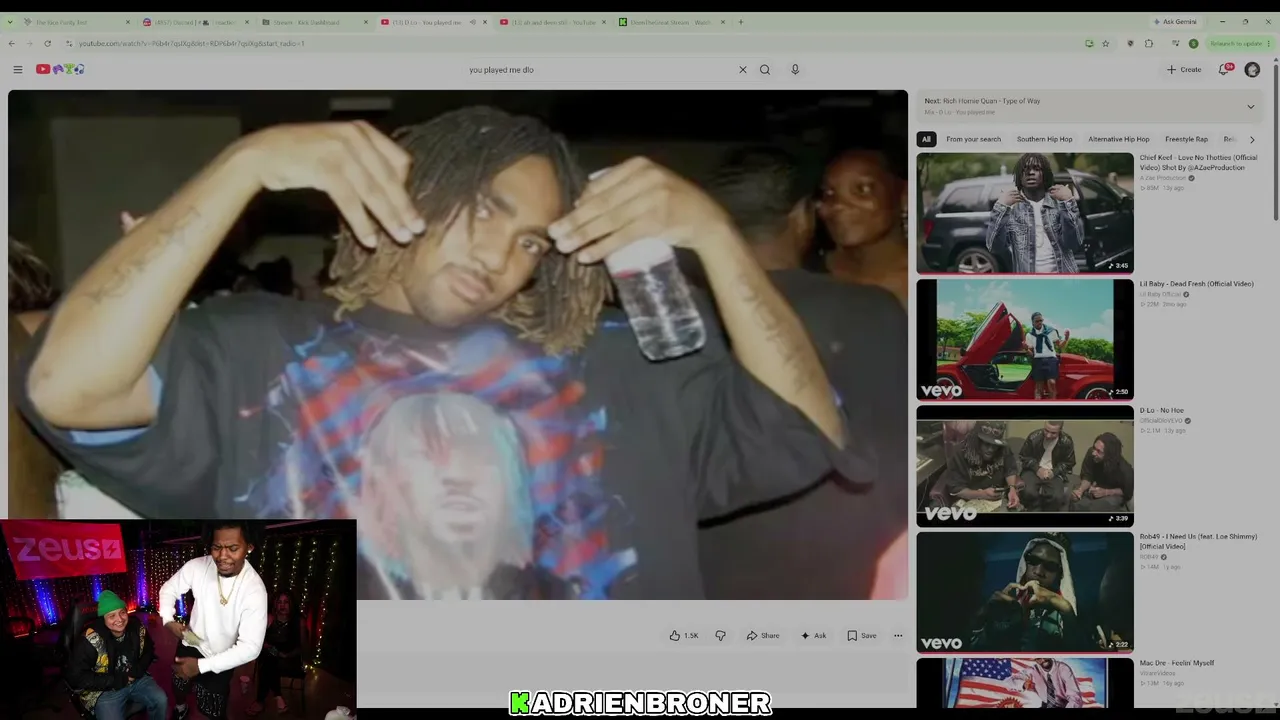Bookmark this page with the star icon

coord(1106,43)
